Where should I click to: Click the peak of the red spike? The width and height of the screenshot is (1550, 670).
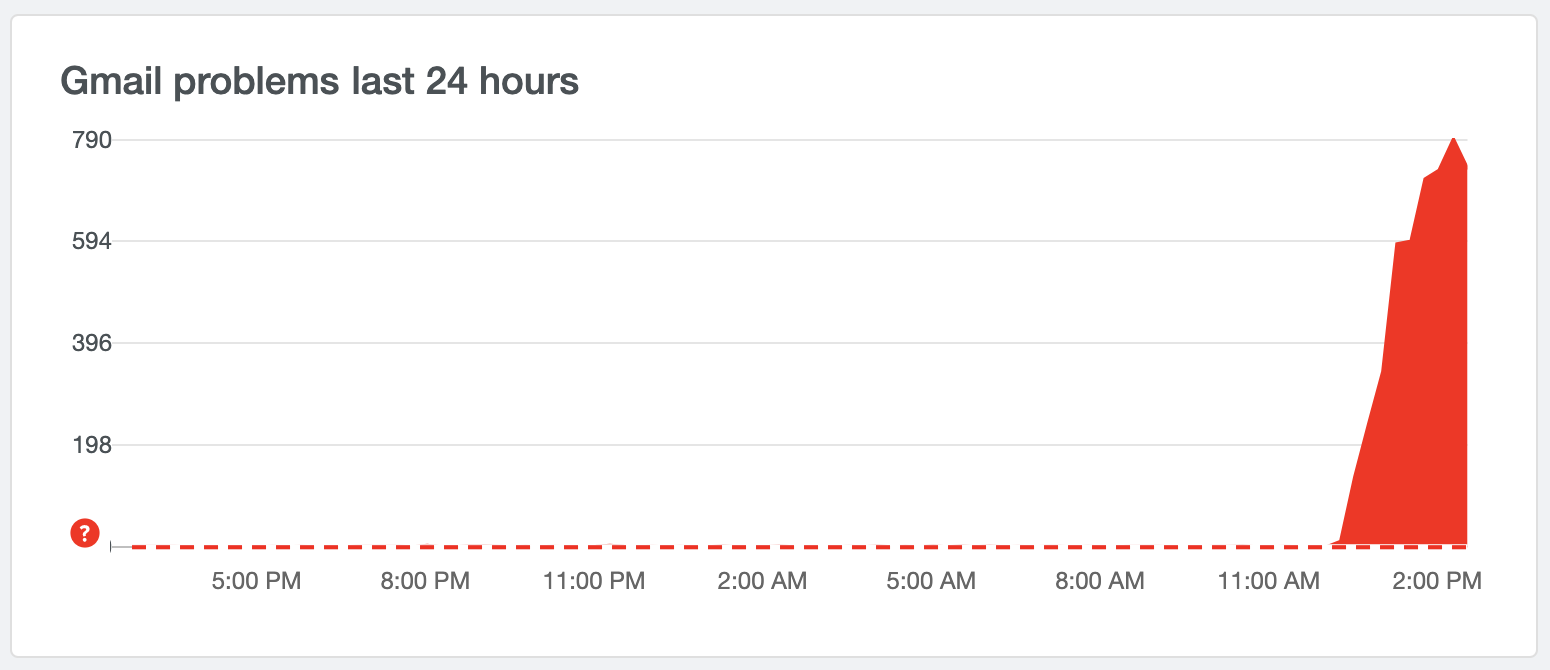[1452, 138]
